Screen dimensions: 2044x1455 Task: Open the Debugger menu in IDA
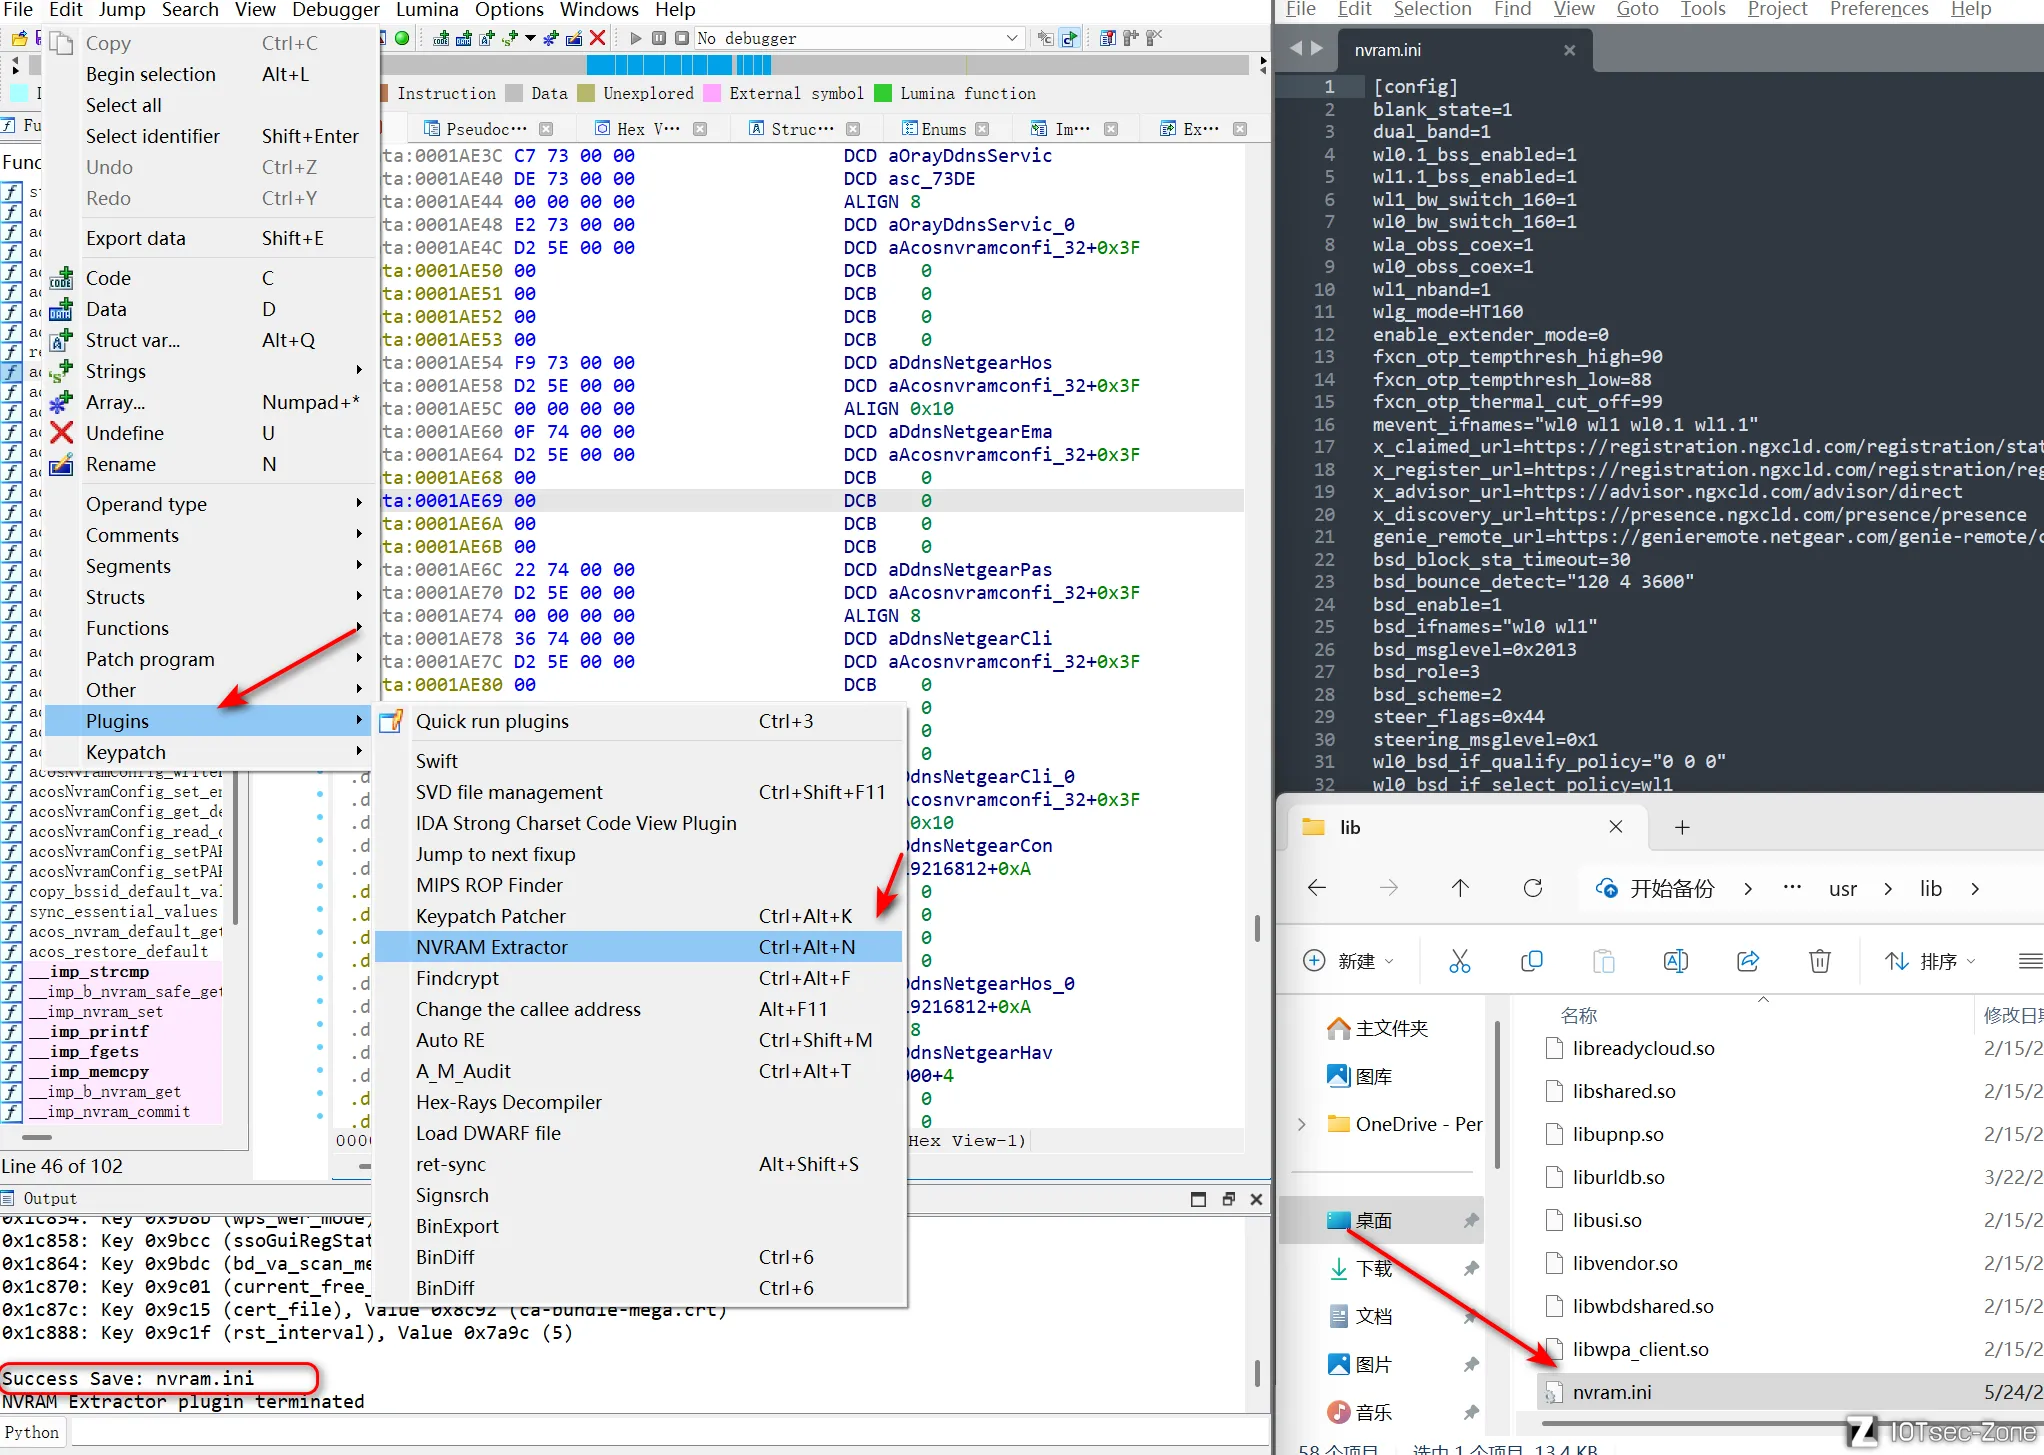(335, 10)
